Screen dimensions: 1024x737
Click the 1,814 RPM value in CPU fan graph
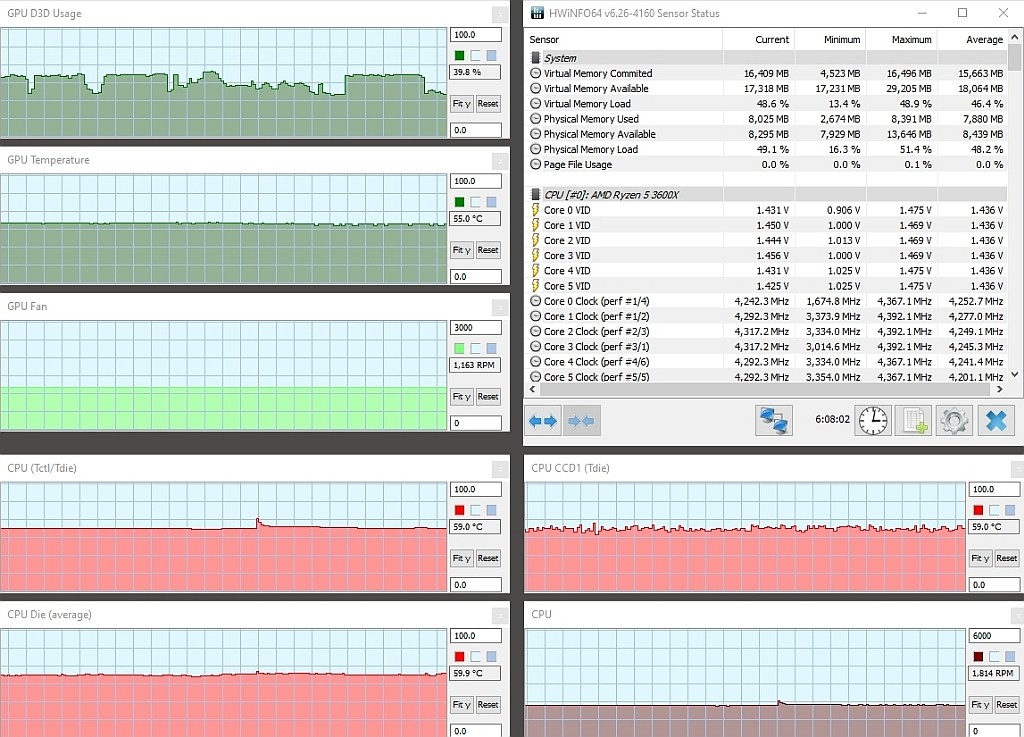(x=994, y=673)
